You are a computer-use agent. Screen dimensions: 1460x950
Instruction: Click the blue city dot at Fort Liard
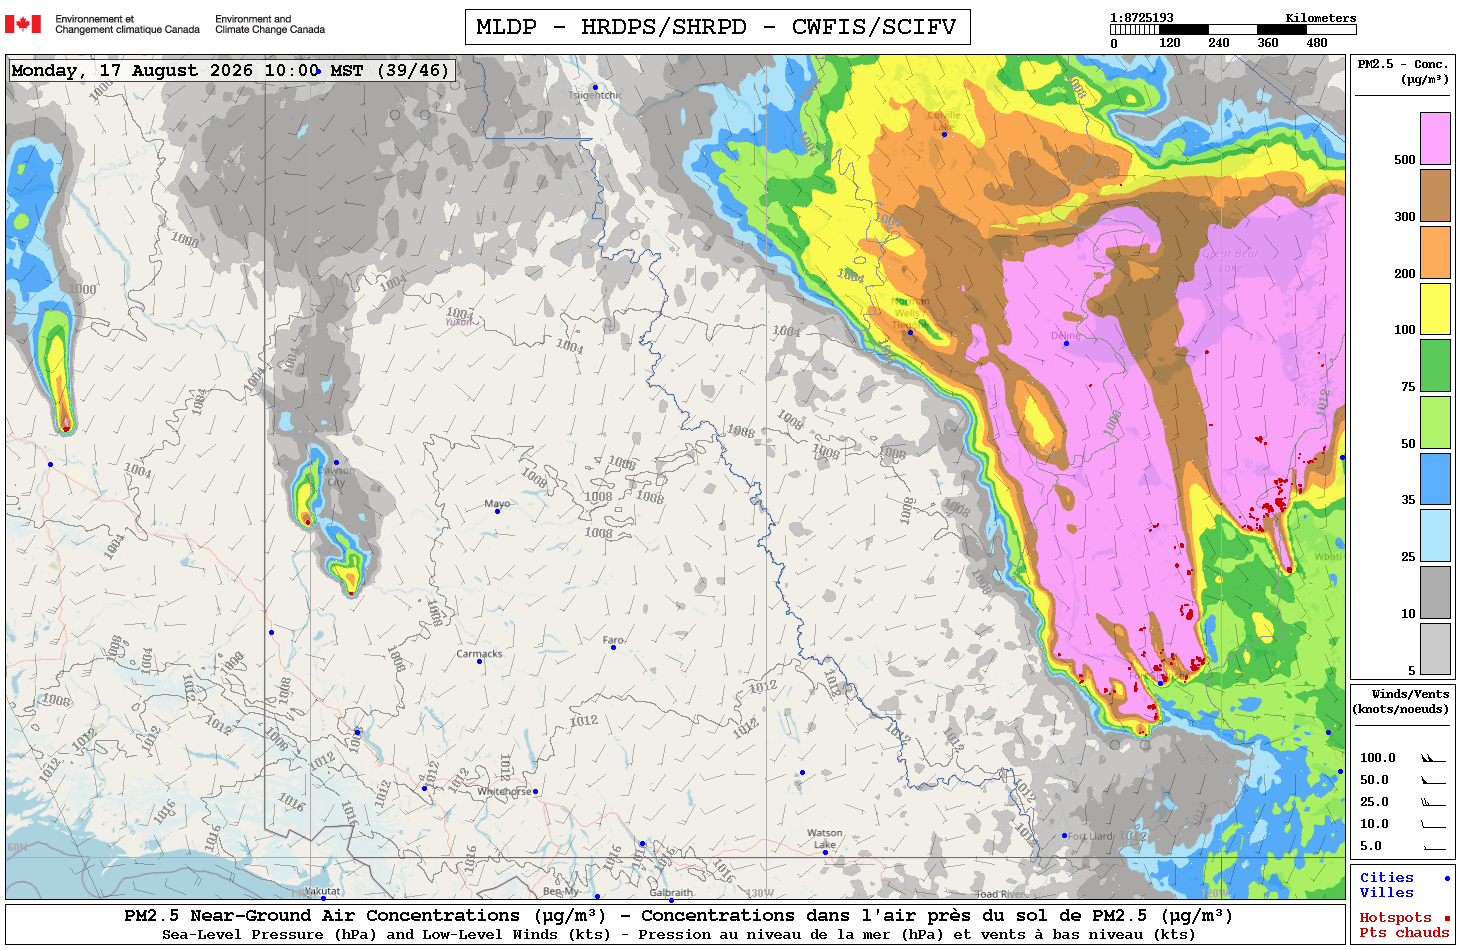click(1064, 835)
